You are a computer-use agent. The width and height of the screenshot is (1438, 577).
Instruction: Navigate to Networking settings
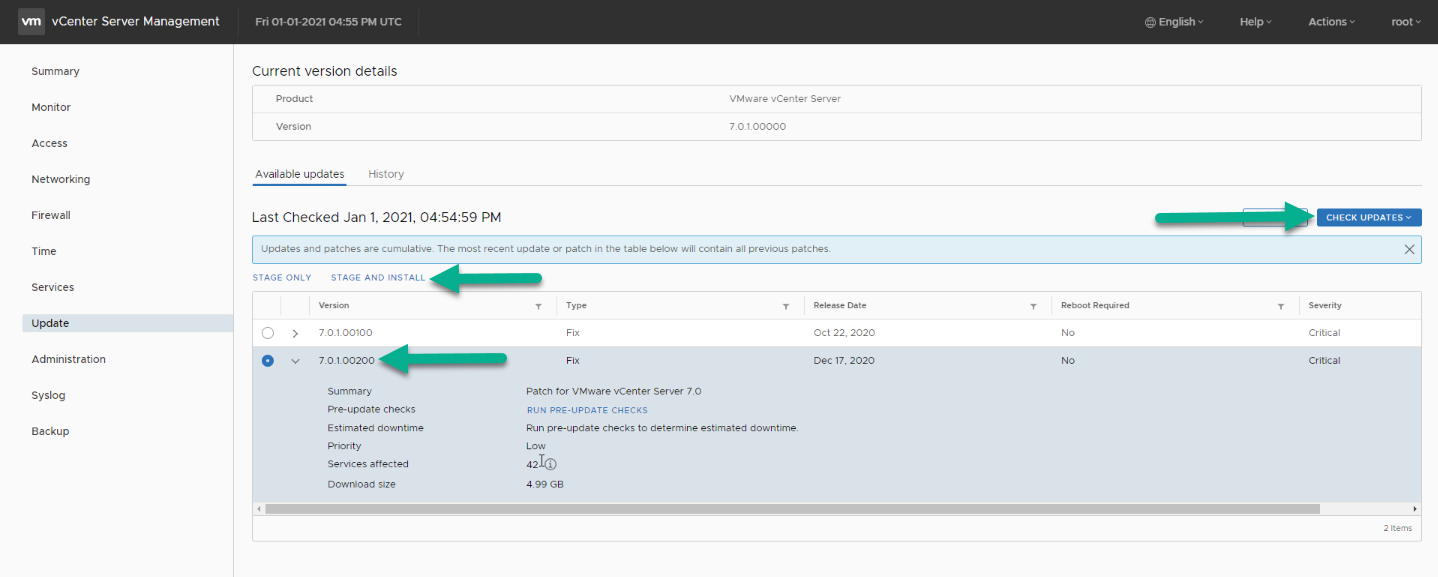coord(60,179)
